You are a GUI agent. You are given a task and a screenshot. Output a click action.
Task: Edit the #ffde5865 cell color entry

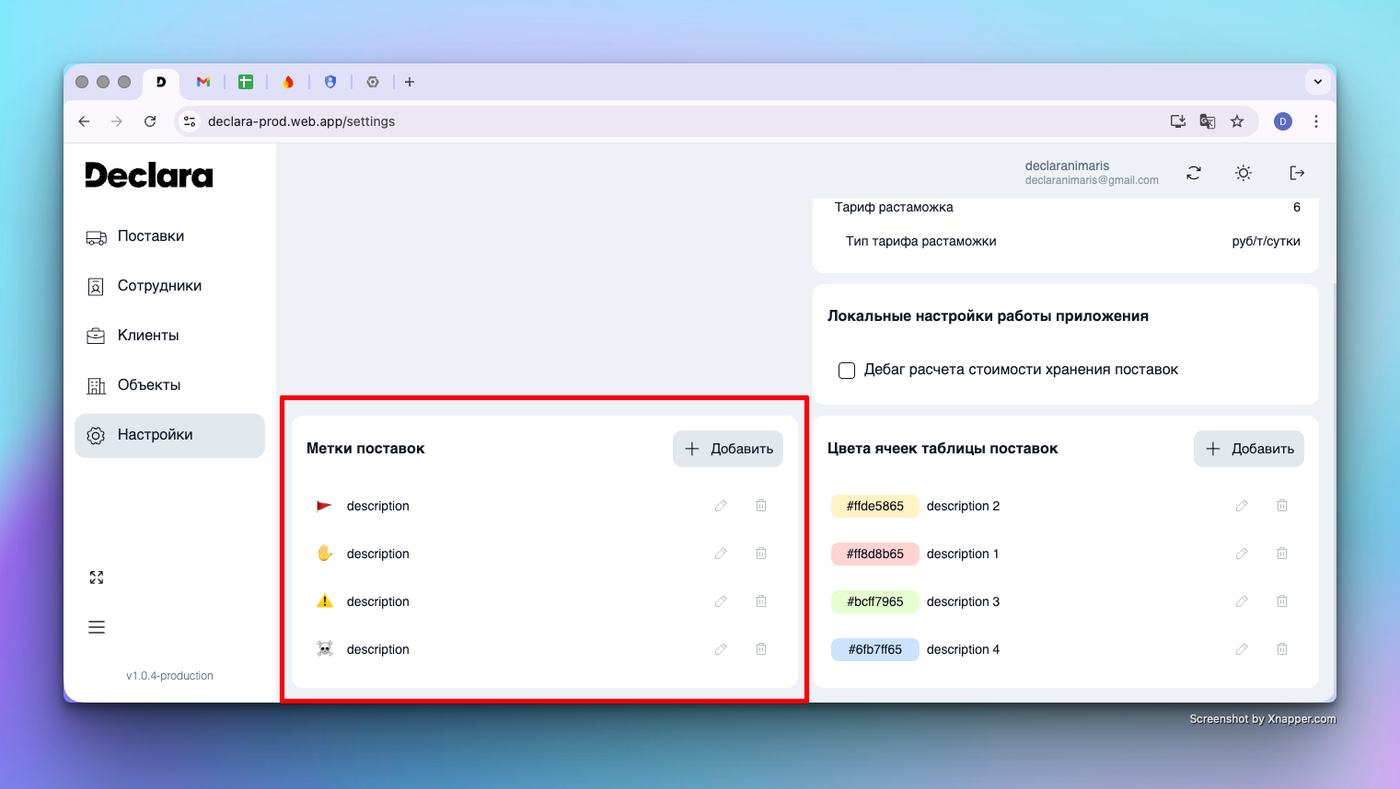[1242, 506]
